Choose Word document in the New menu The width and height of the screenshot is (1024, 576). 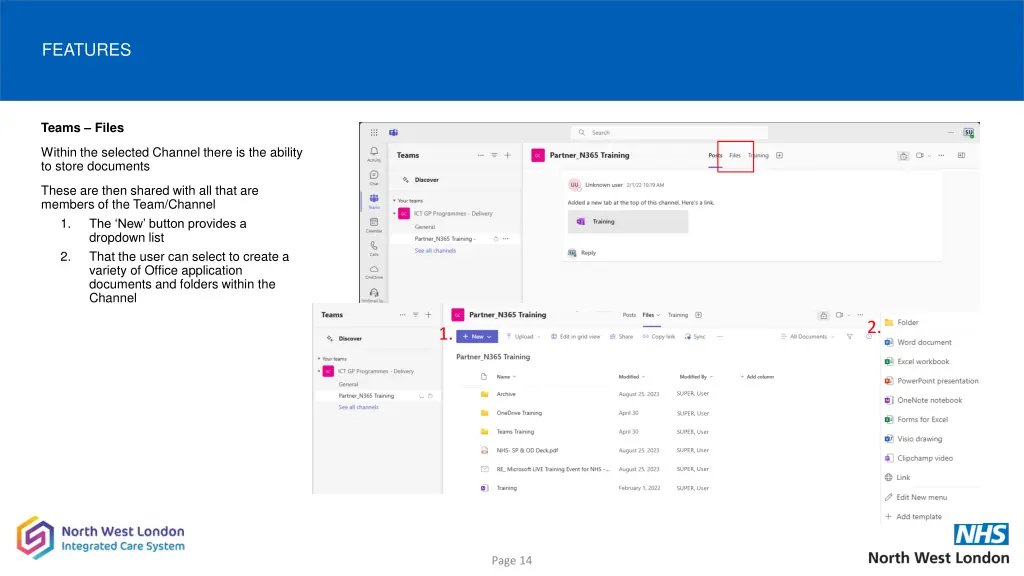click(x=924, y=342)
